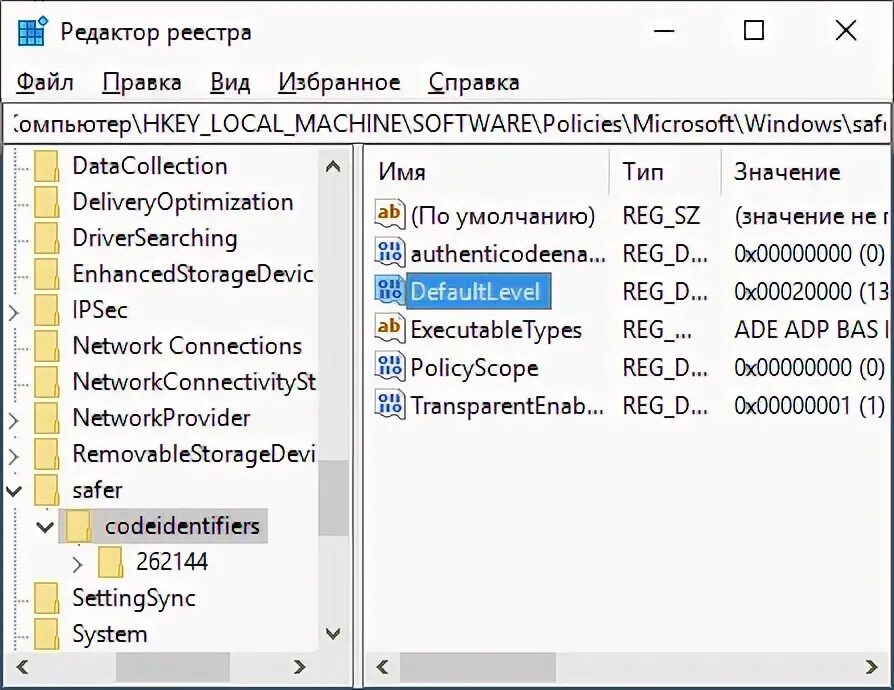This screenshot has height=690, width=894.
Task: Select the IPSec folder icon
Action: [x=46, y=310]
